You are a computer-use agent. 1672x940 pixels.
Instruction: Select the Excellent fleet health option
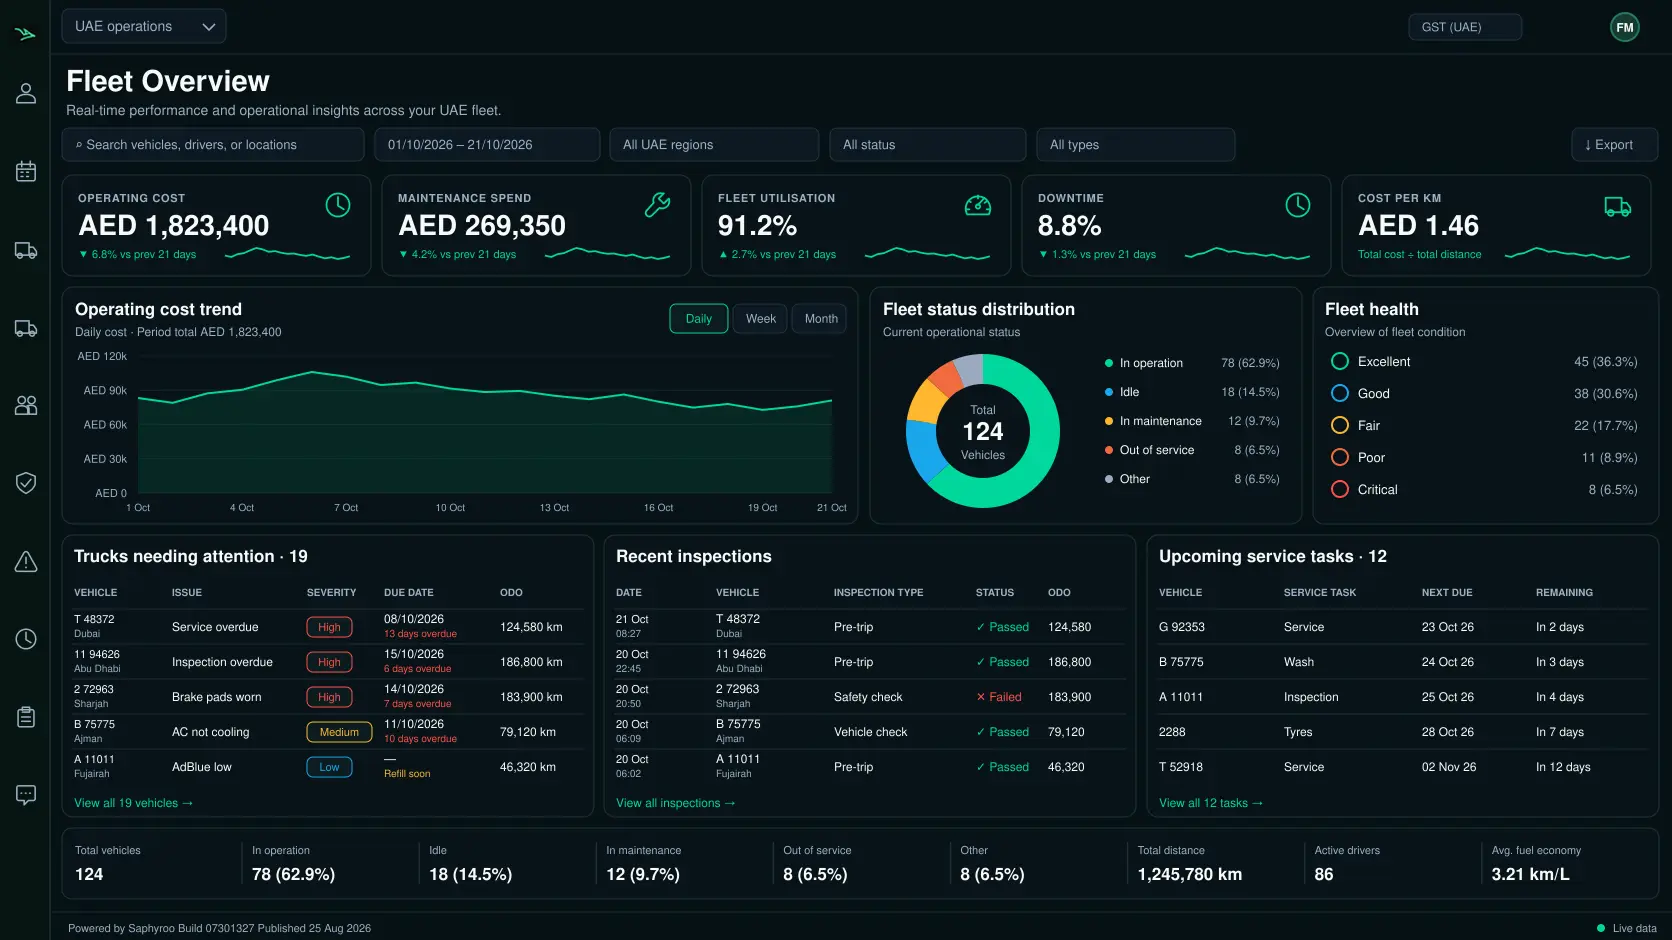(x=1340, y=361)
